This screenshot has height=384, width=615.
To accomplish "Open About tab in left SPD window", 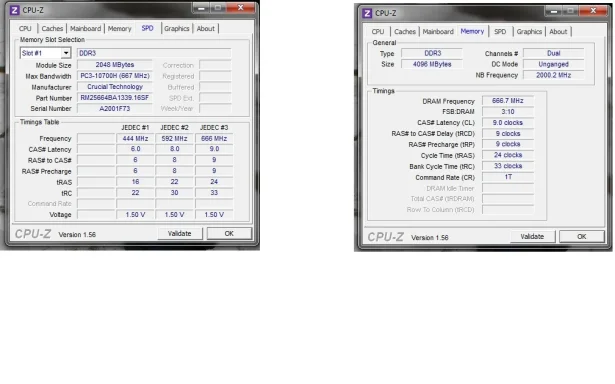I will pyautogui.click(x=206, y=29).
